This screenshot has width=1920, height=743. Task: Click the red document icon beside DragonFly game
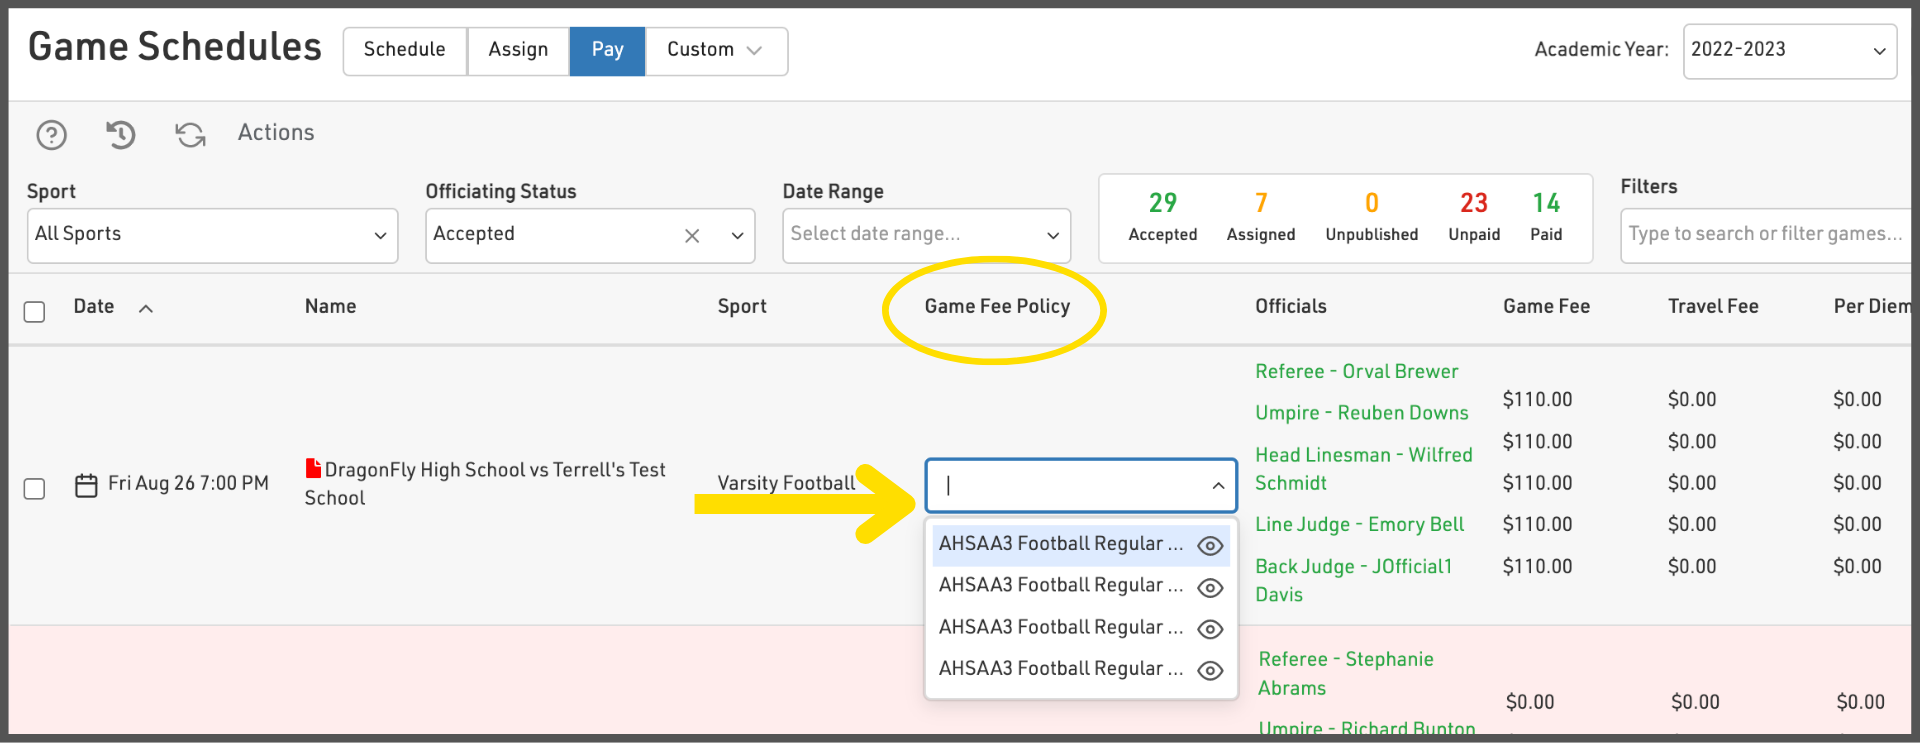coord(313,468)
